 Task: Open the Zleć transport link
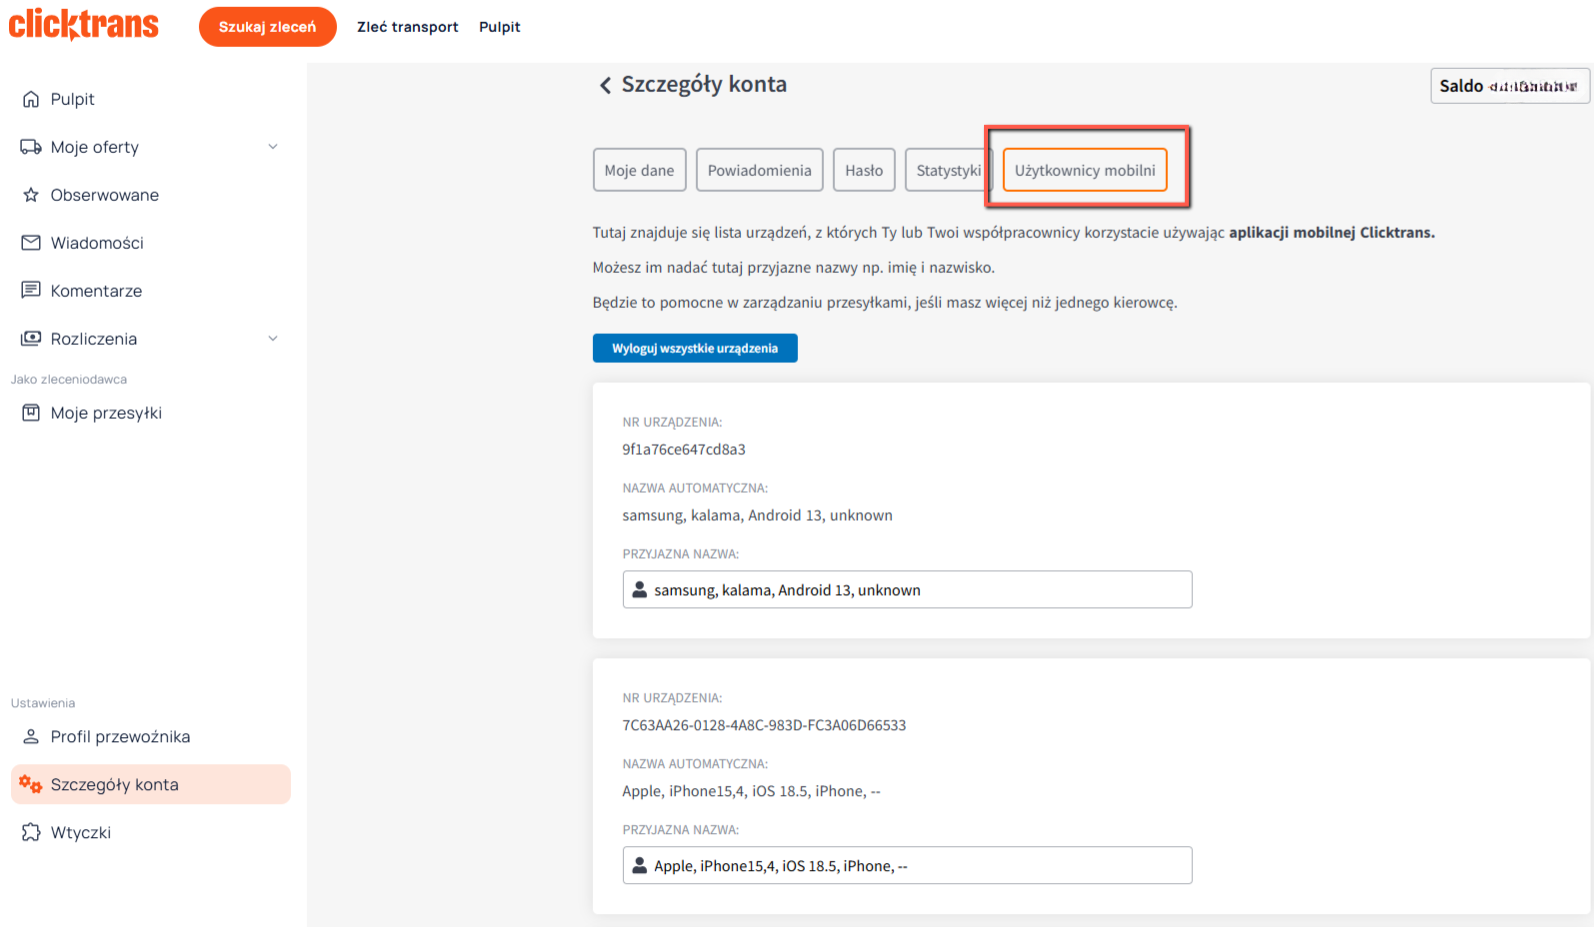(407, 27)
